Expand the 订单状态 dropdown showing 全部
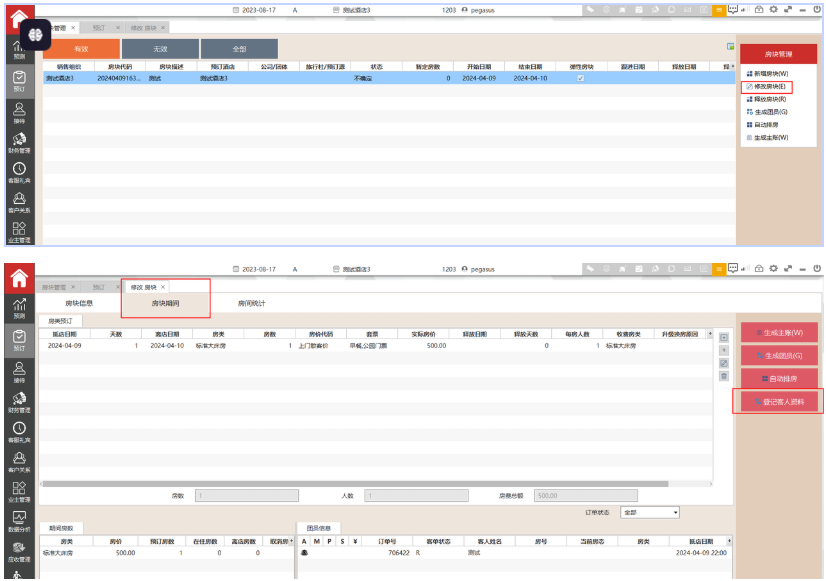Screen dimensions: 826x581 click(x=650, y=512)
